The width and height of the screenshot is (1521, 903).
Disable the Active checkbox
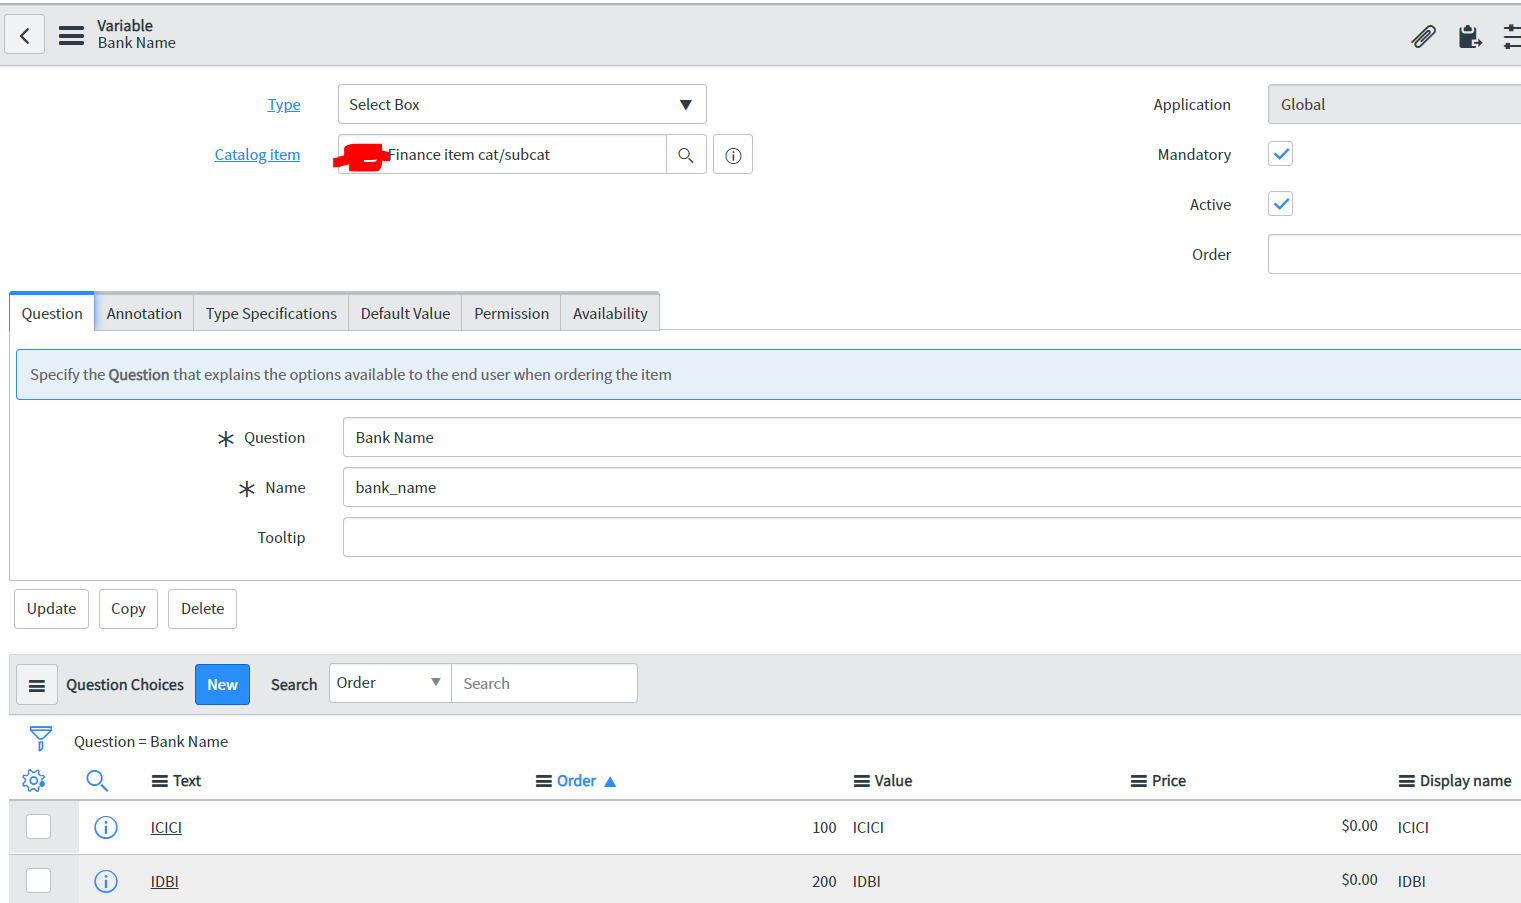click(x=1280, y=204)
